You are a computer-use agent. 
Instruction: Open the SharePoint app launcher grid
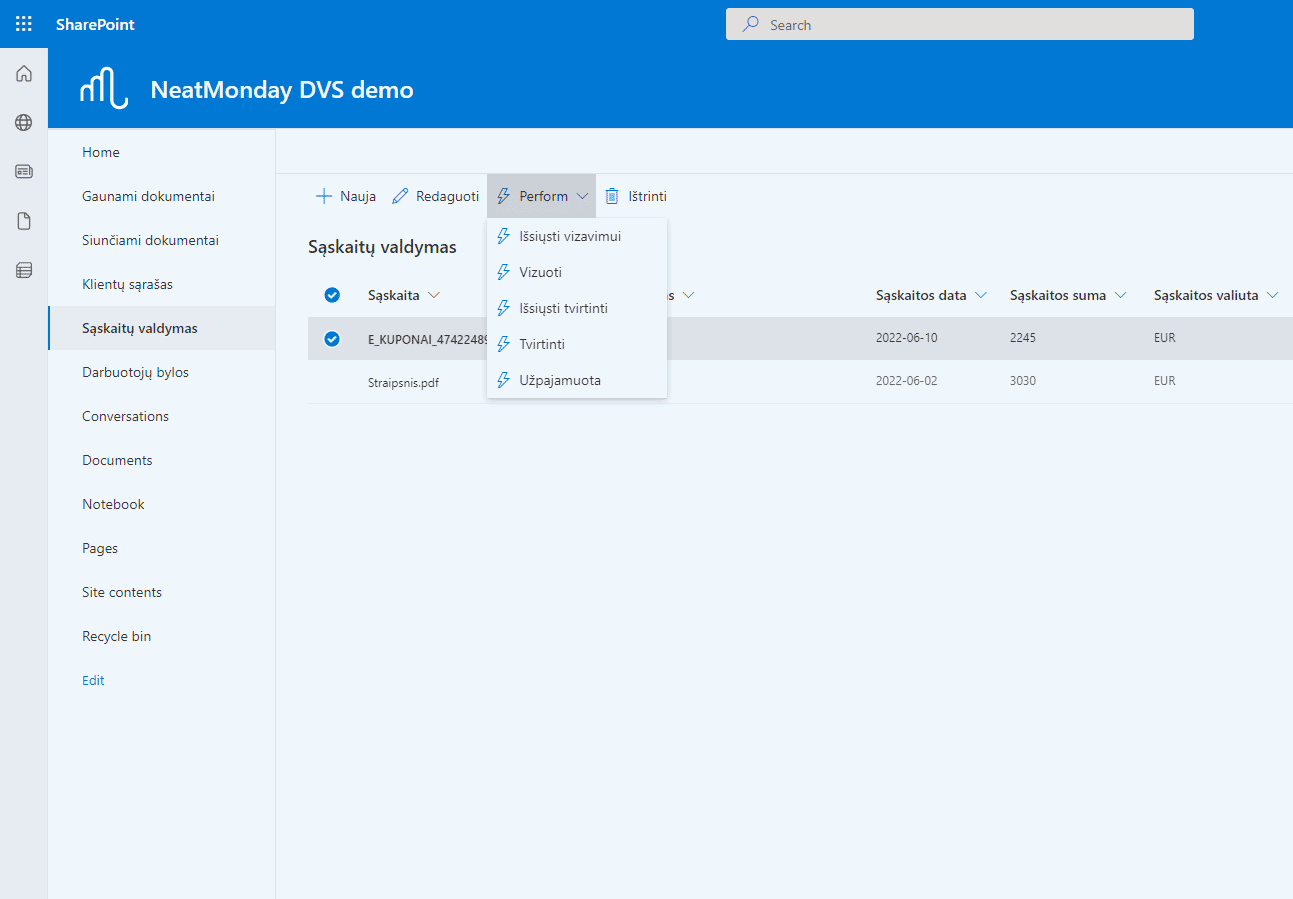(x=24, y=24)
